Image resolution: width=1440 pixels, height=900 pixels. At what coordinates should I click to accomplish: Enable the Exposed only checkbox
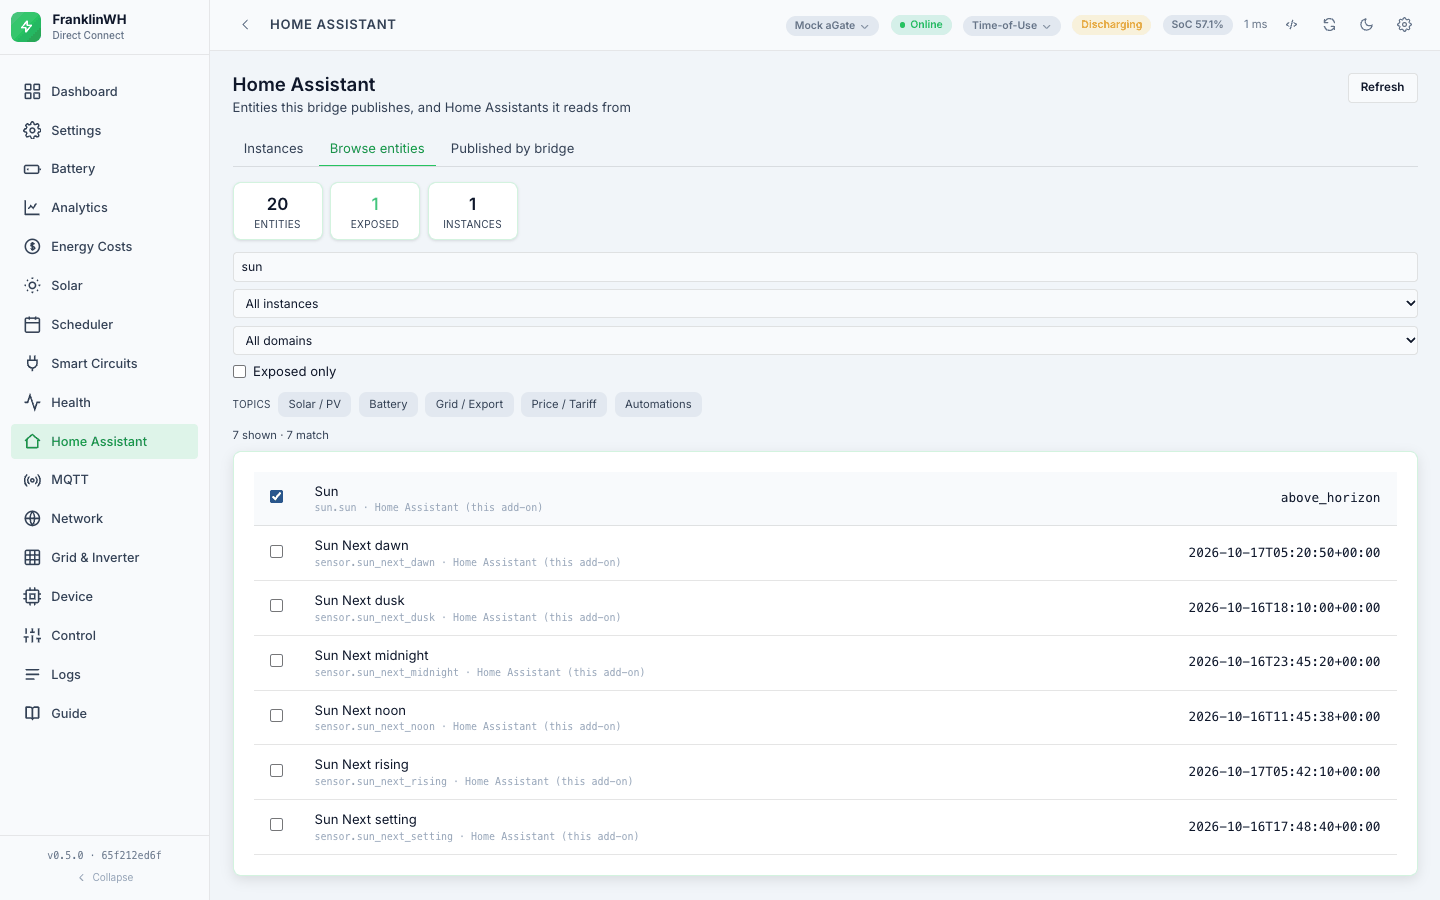240,372
